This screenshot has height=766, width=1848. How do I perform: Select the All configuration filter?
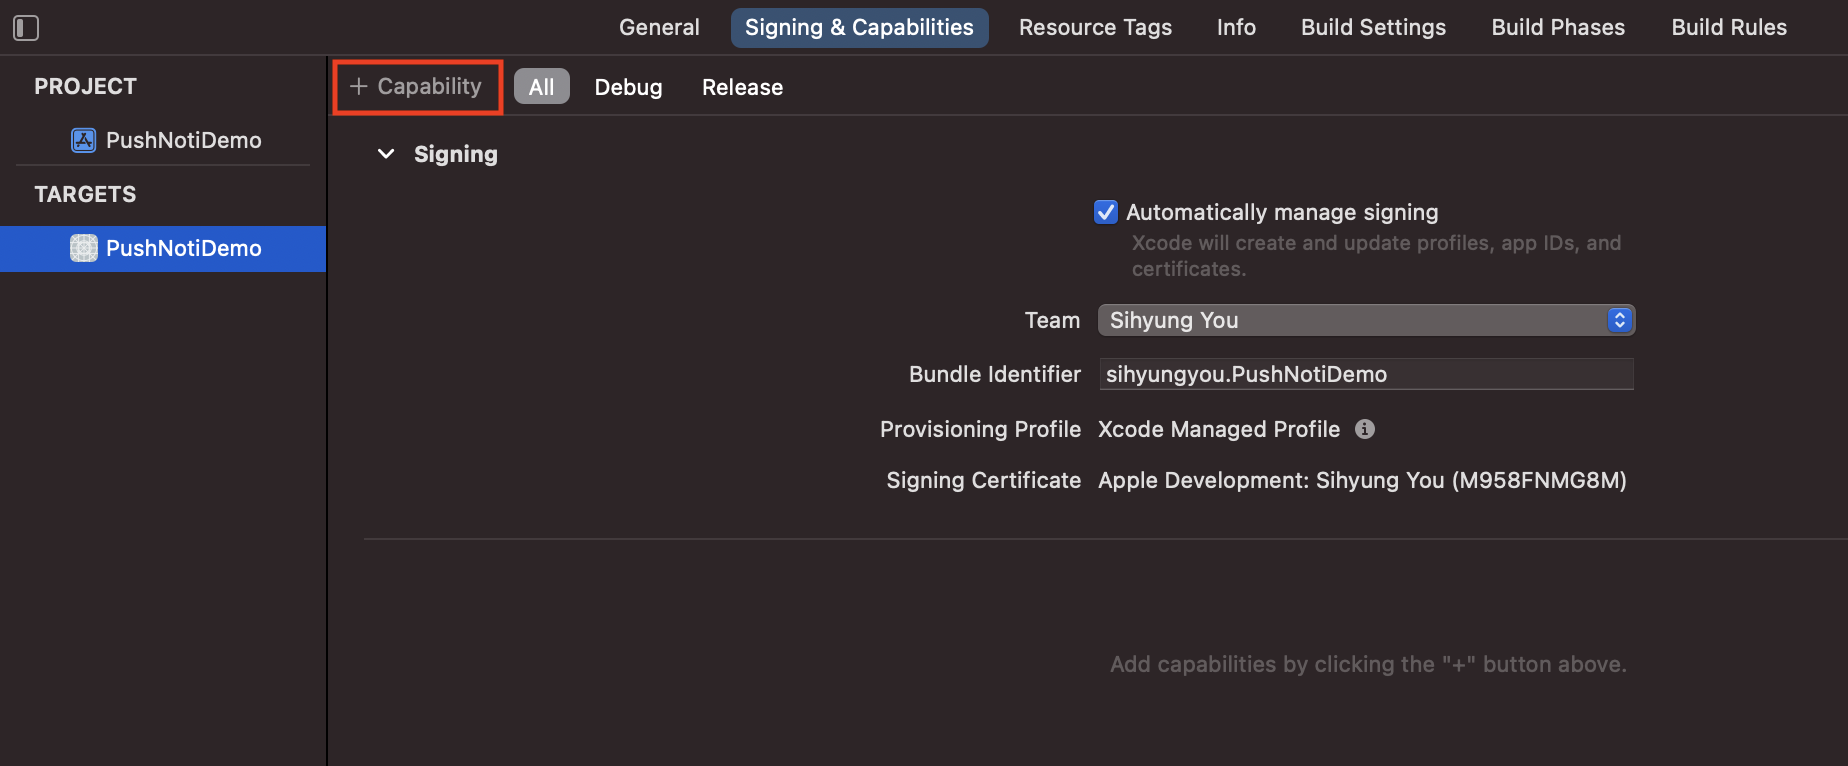coord(541,87)
